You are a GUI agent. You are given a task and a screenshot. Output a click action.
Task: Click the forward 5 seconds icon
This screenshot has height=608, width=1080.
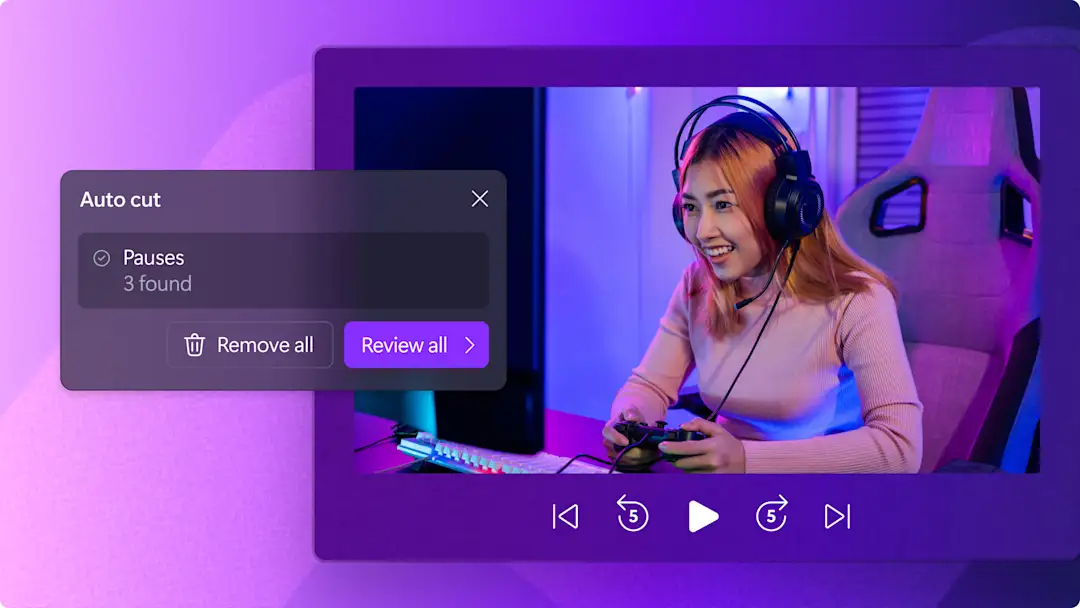pos(770,516)
